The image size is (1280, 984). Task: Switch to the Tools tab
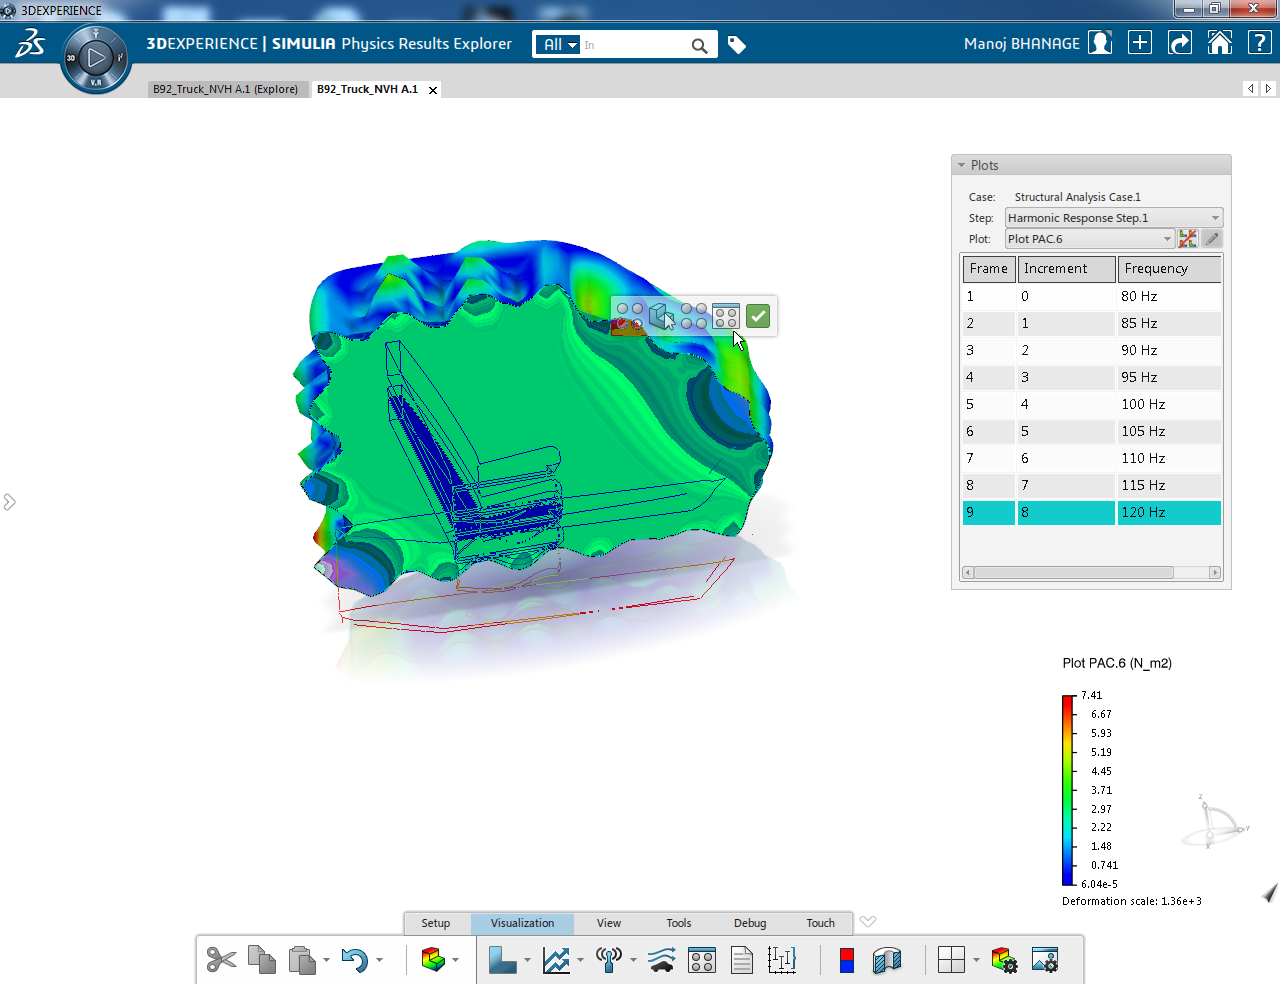(678, 923)
